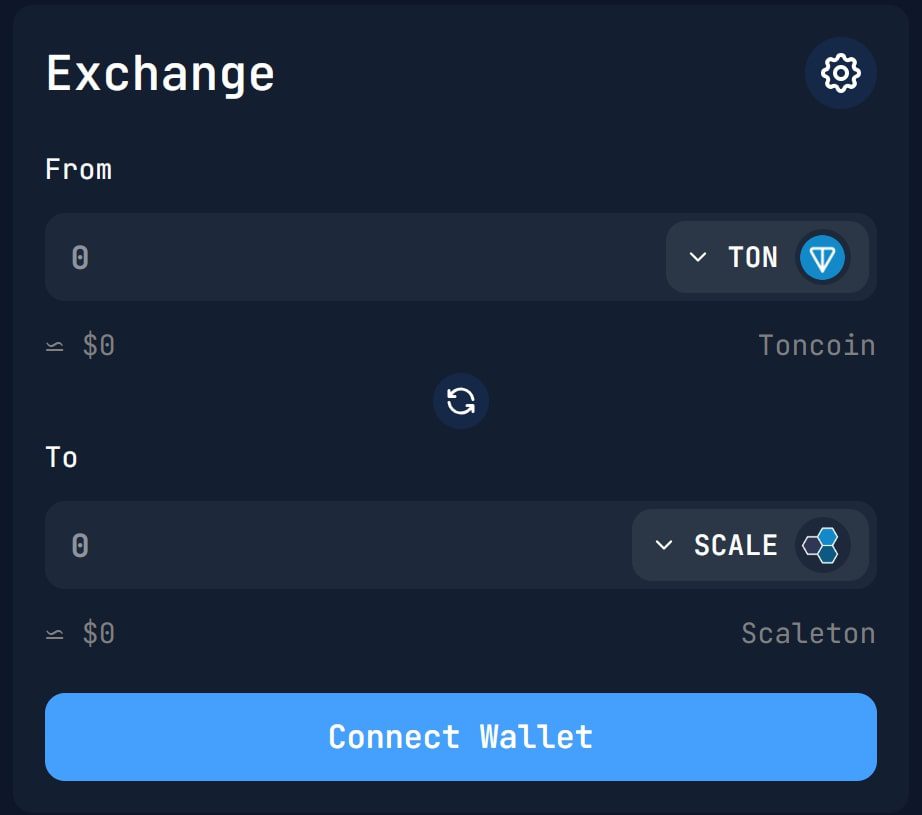Click the $0 value below To field
Image resolution: width=922 pixels, height=815 pixels.
click(x=99, y=633)
